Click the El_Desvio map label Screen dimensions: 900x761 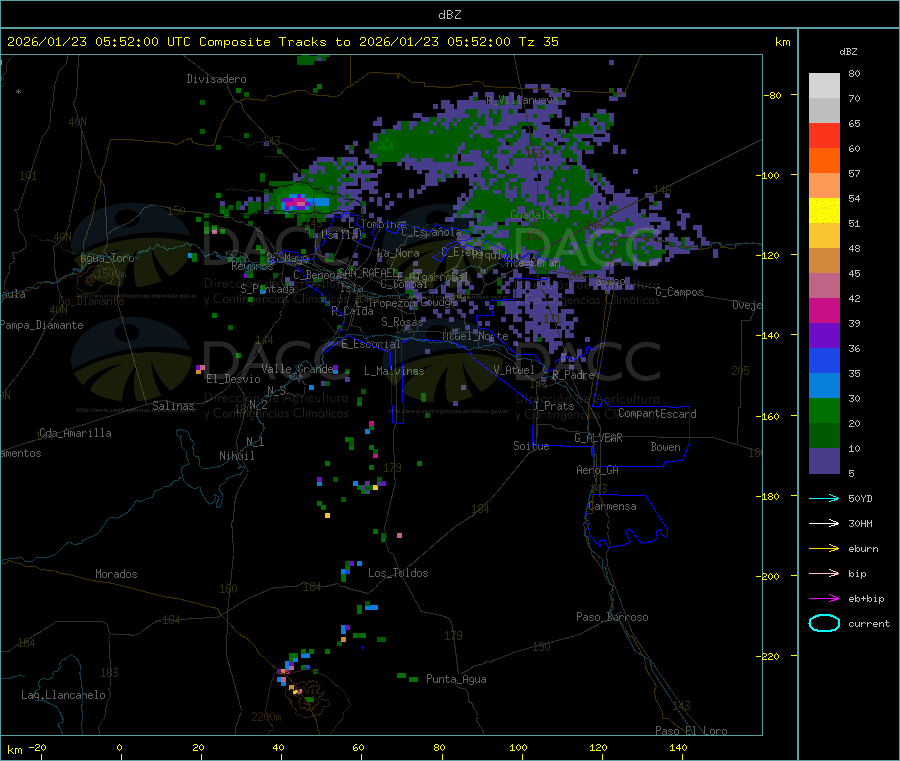[233, 379]
